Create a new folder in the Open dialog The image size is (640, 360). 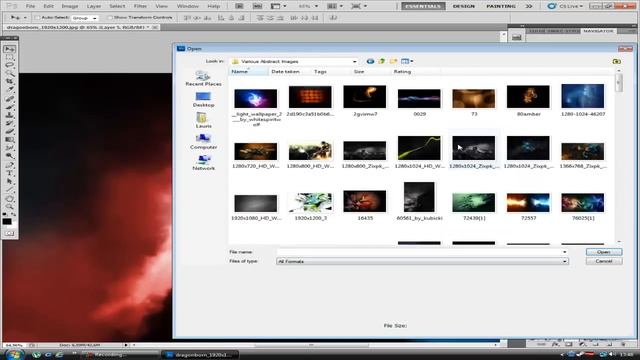393,61
